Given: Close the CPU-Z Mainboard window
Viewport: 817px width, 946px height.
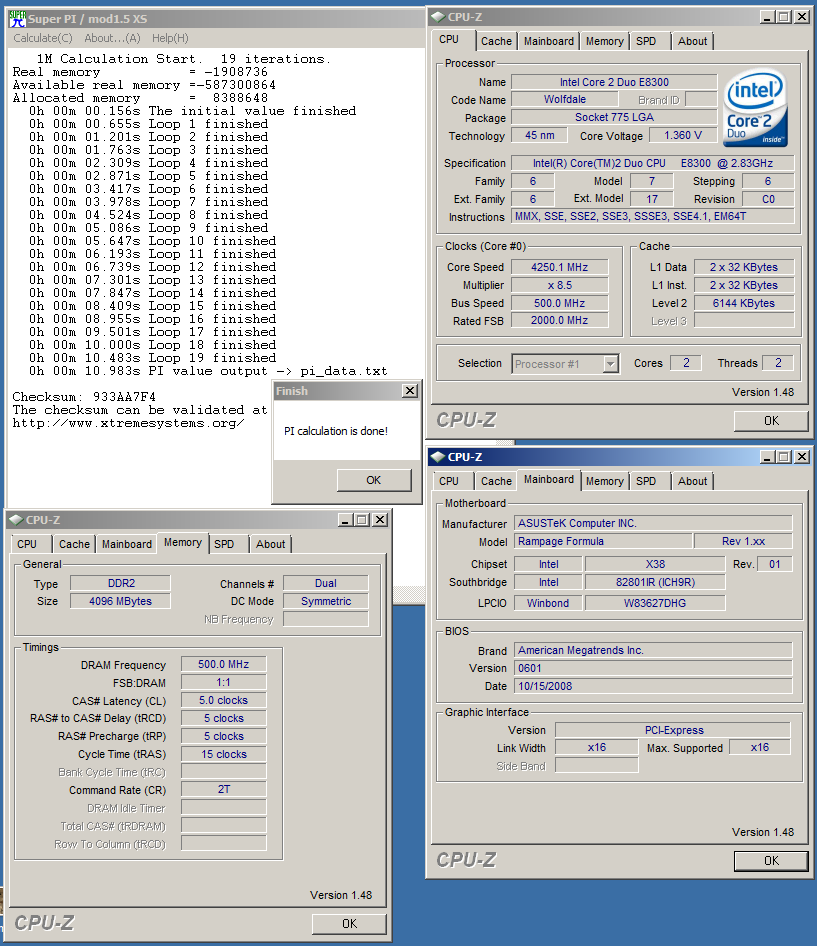Looking at the screenshot, I should (801, 457).
